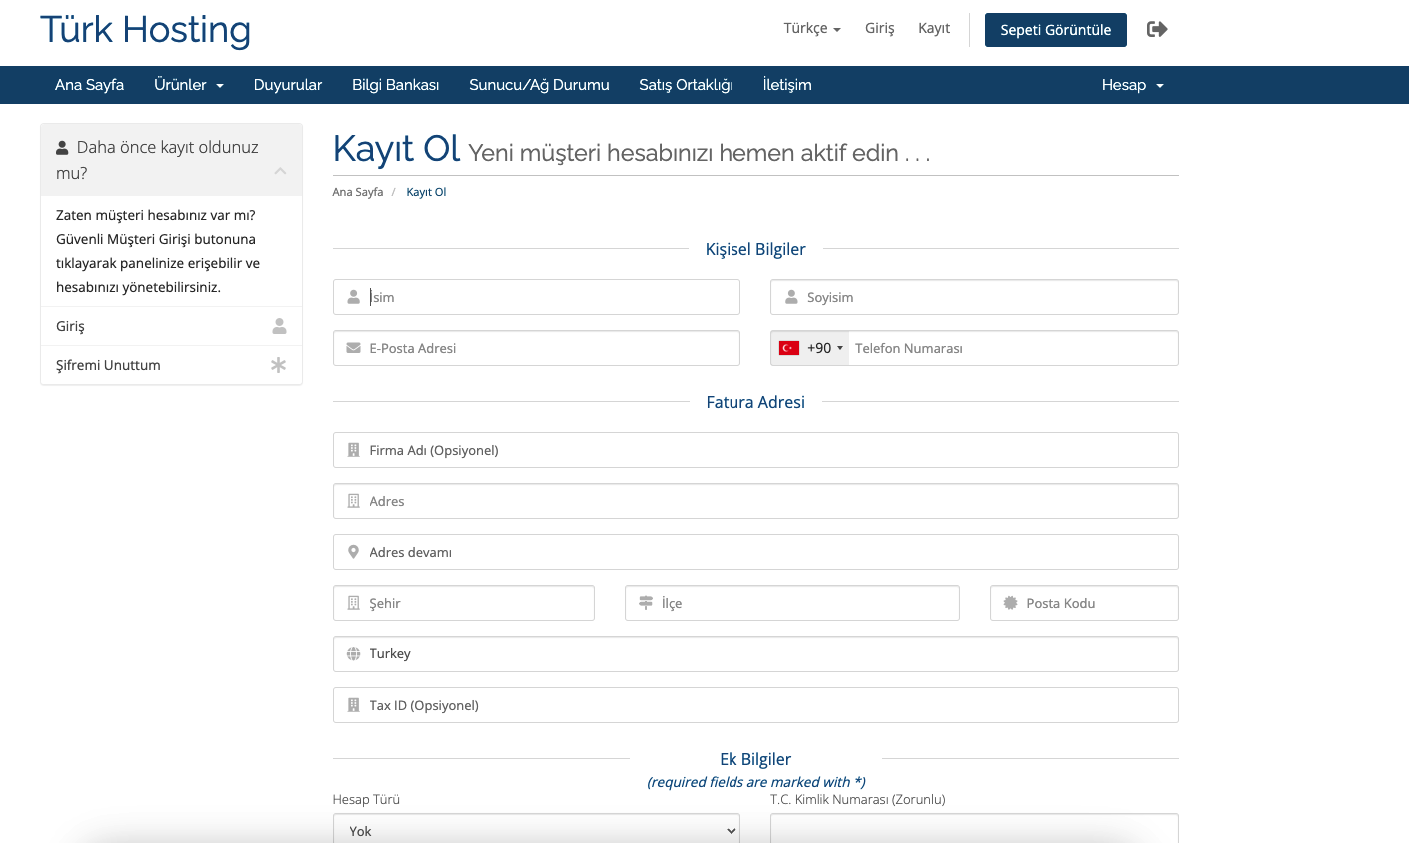Open the Duyurular page from the navigation bar

[288, 85]
